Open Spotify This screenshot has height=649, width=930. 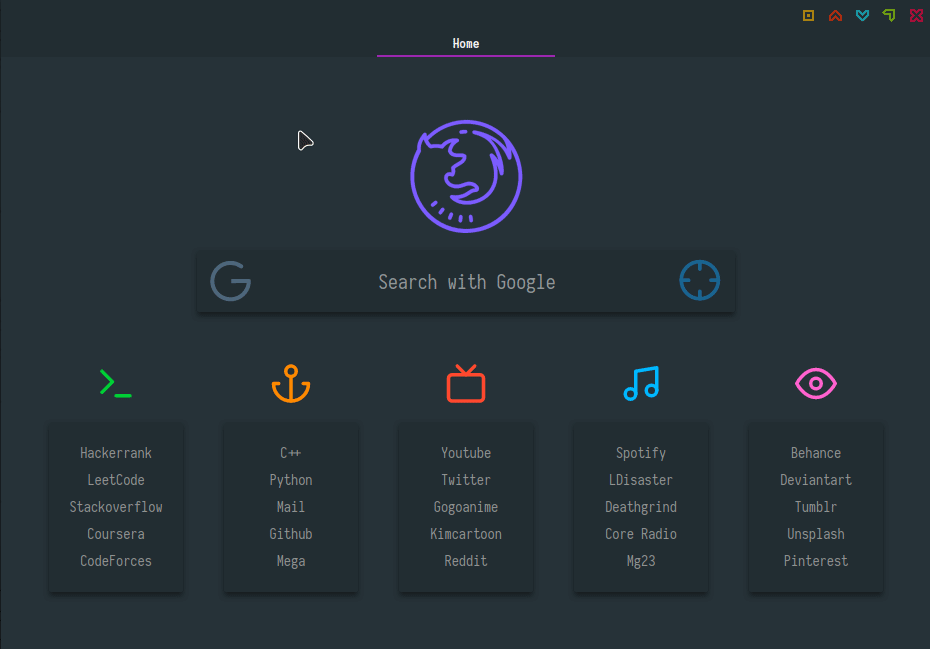pos(640,452)
